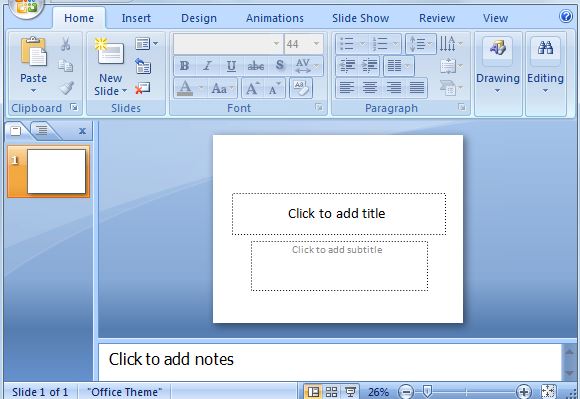Fit slide to current window icon
This screenshot has height=399, width=580.
[548, 391]
